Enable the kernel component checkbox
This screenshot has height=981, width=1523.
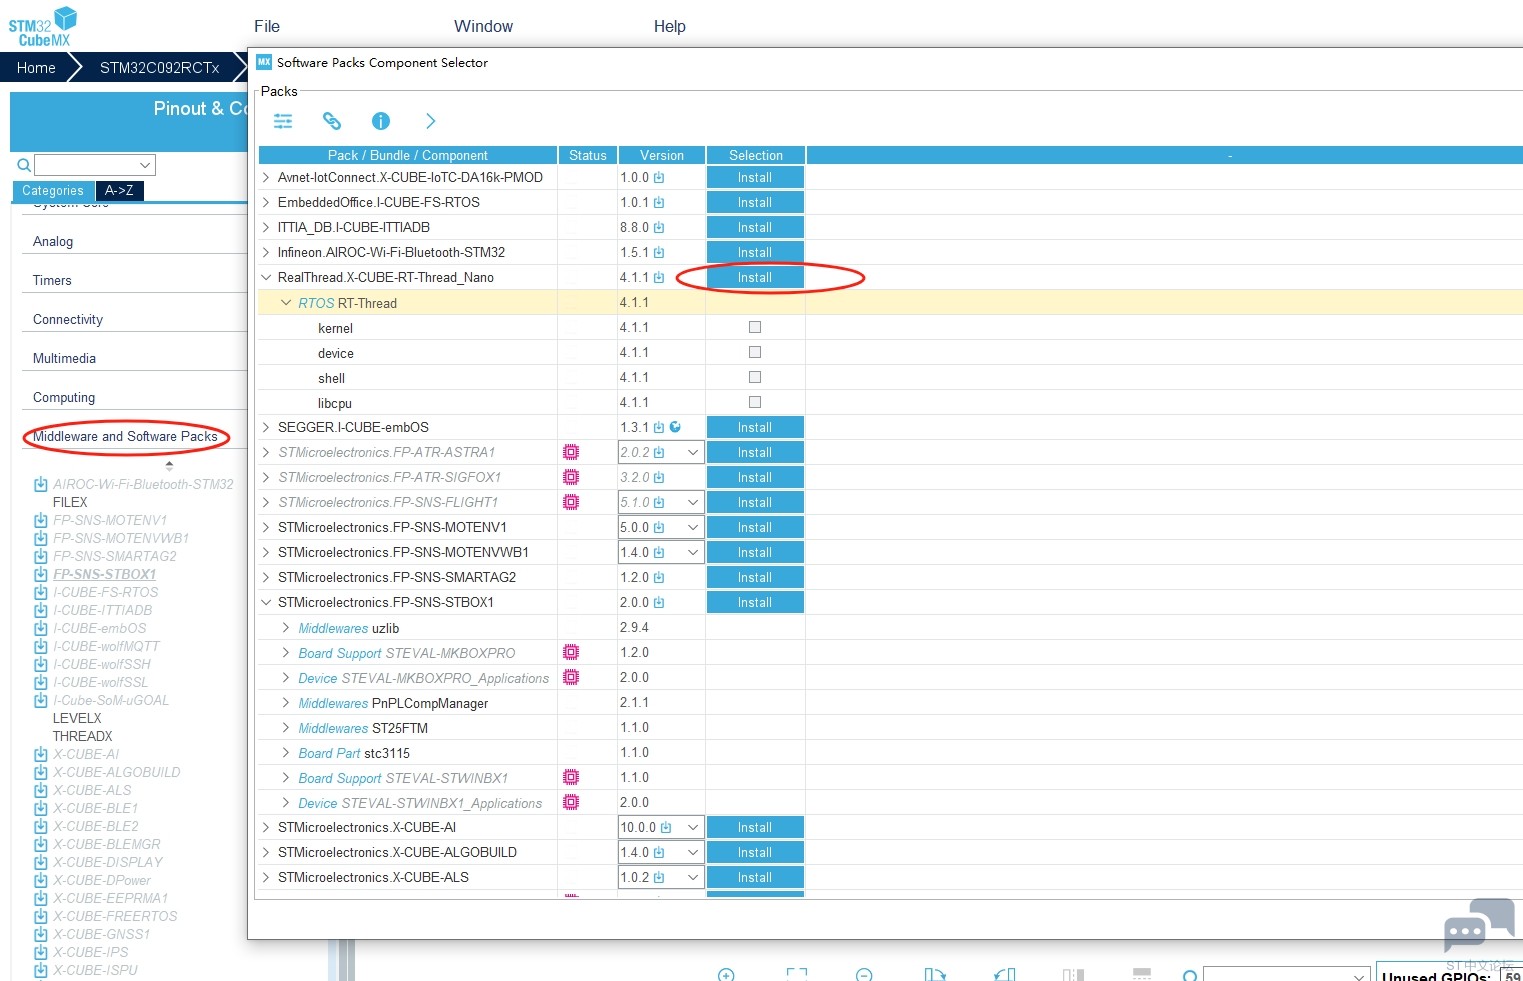755,327
